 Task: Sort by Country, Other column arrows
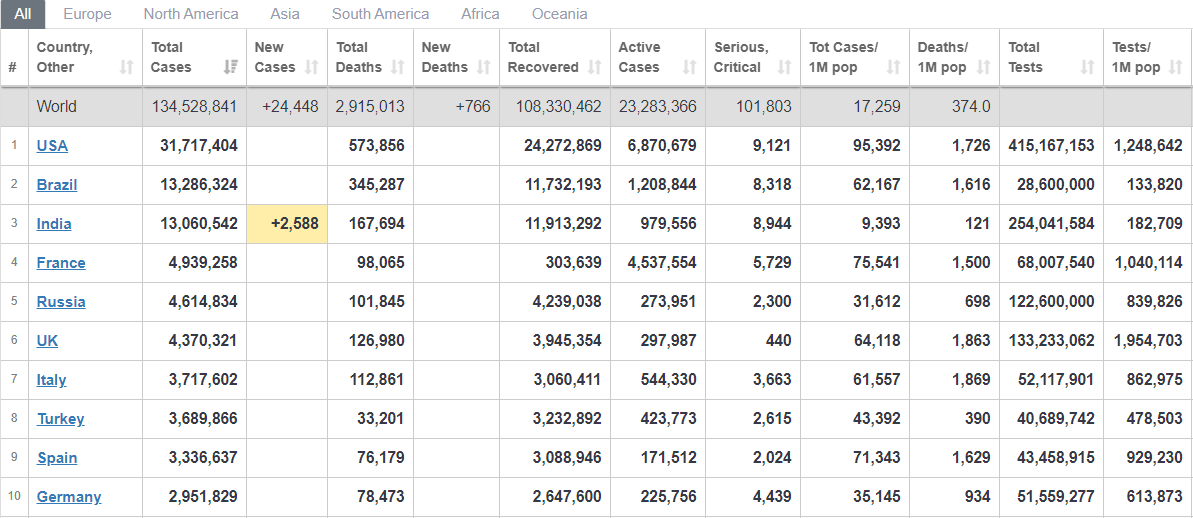(x=127, y=67)
